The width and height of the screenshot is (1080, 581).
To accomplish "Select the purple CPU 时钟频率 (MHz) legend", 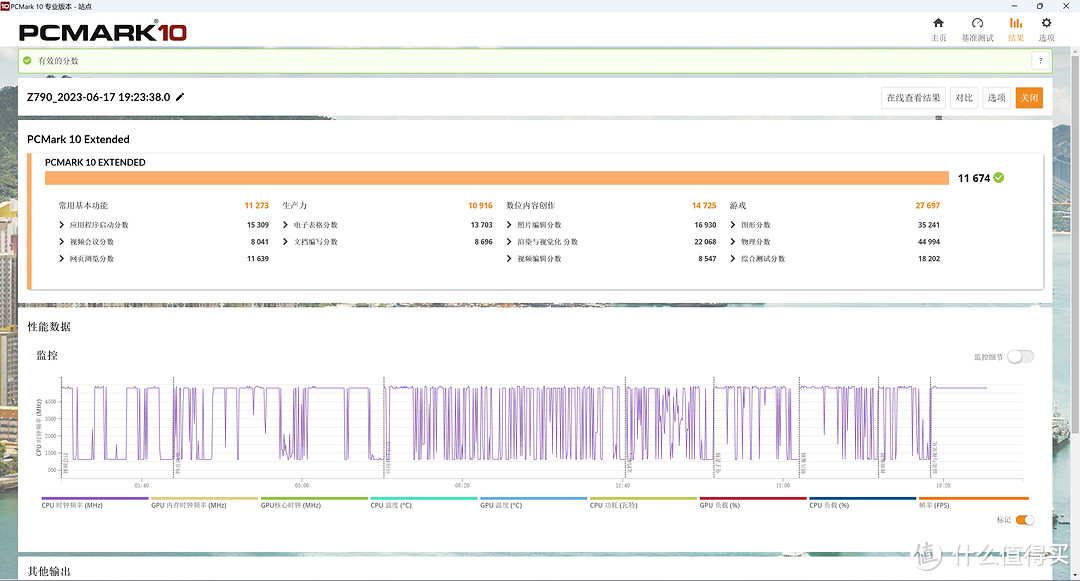I will point(95,503).
